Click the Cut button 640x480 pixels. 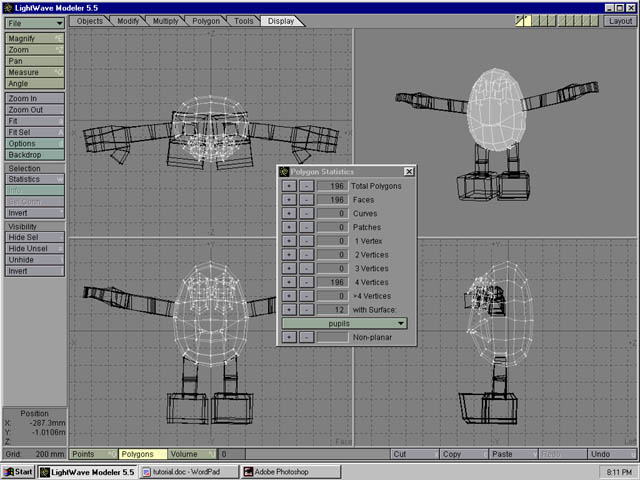pyautogui.click(x=414, y=454)
